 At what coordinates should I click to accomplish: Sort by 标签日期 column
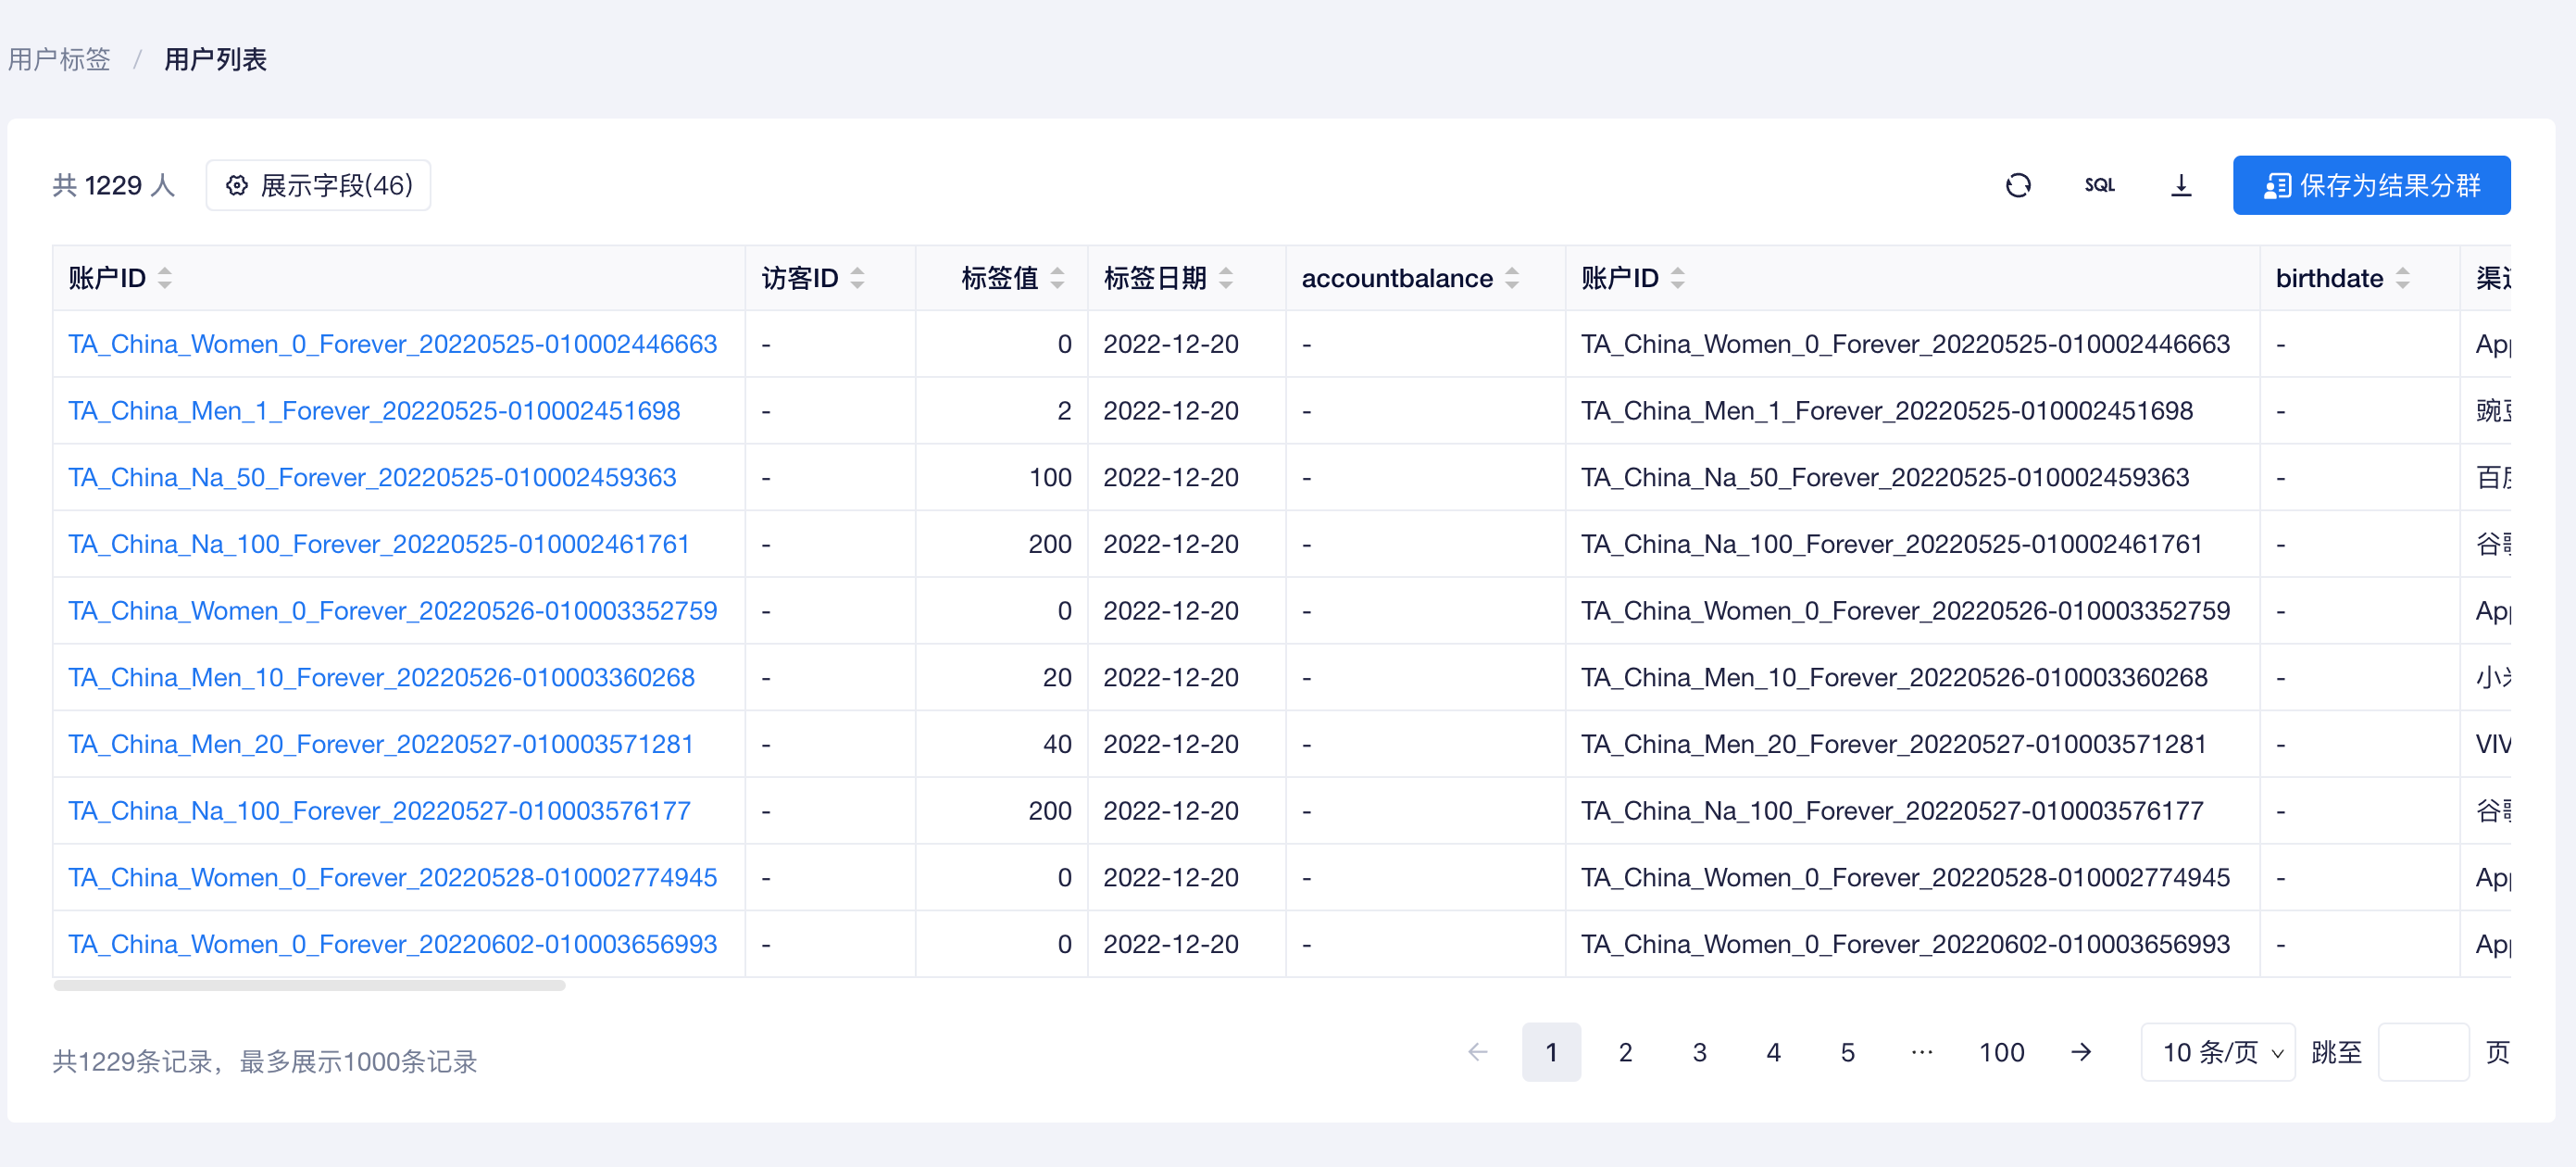coord(1226,278)
